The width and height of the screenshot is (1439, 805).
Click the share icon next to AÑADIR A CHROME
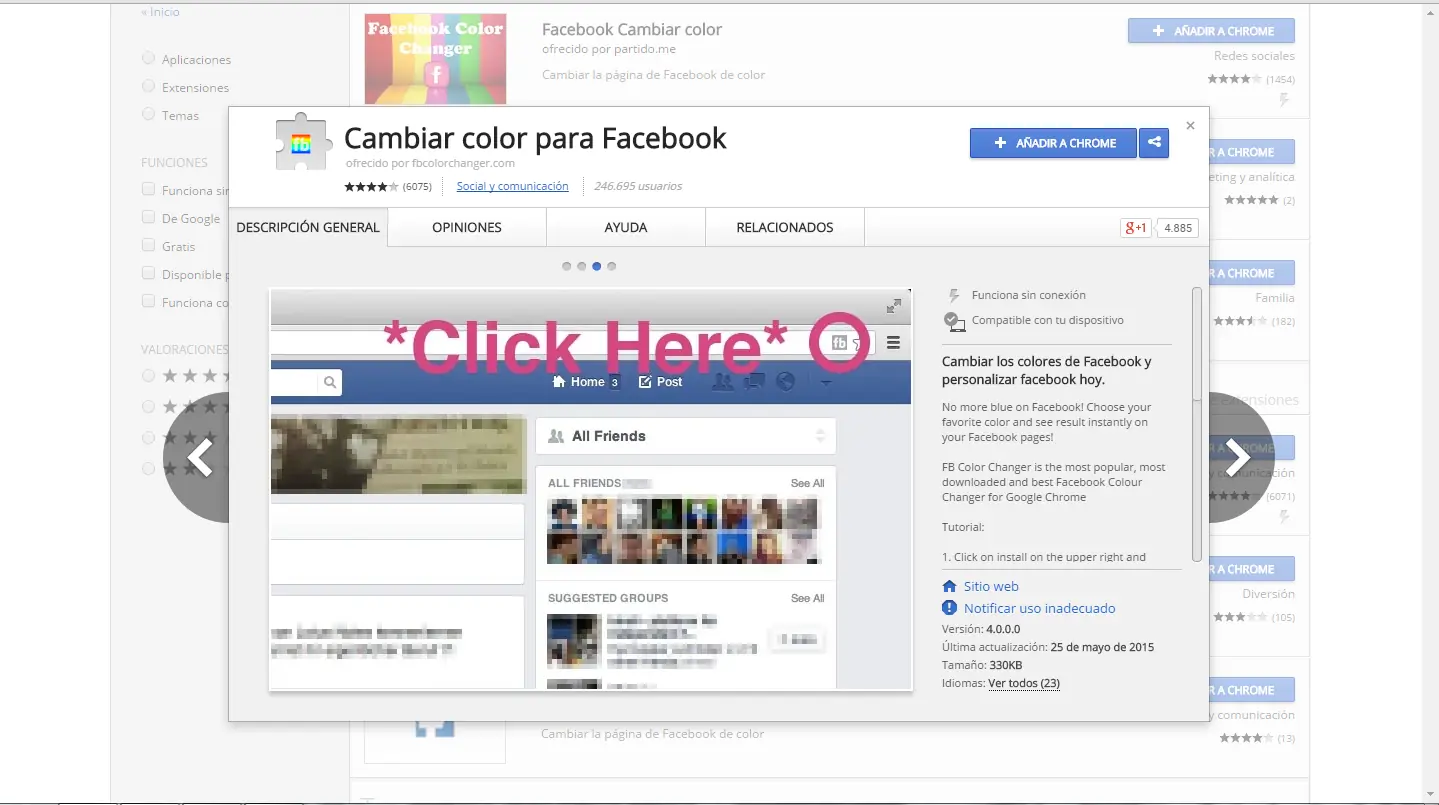(x=1154, y=143)
